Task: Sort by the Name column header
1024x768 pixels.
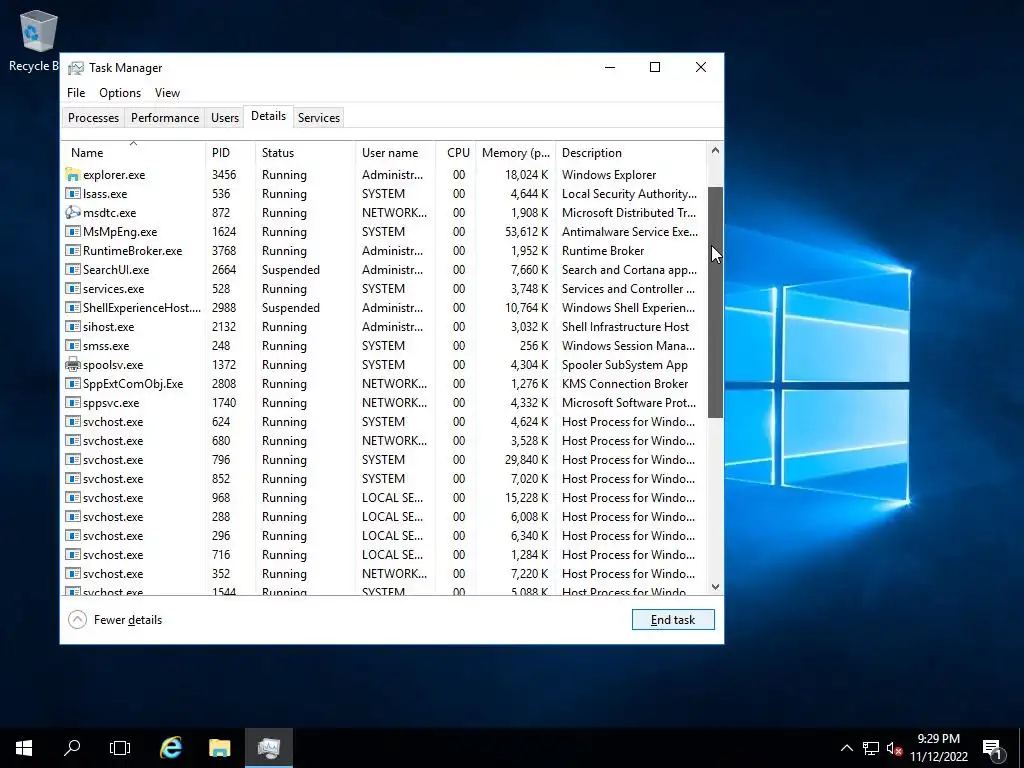Action: [x=134, y=153]
